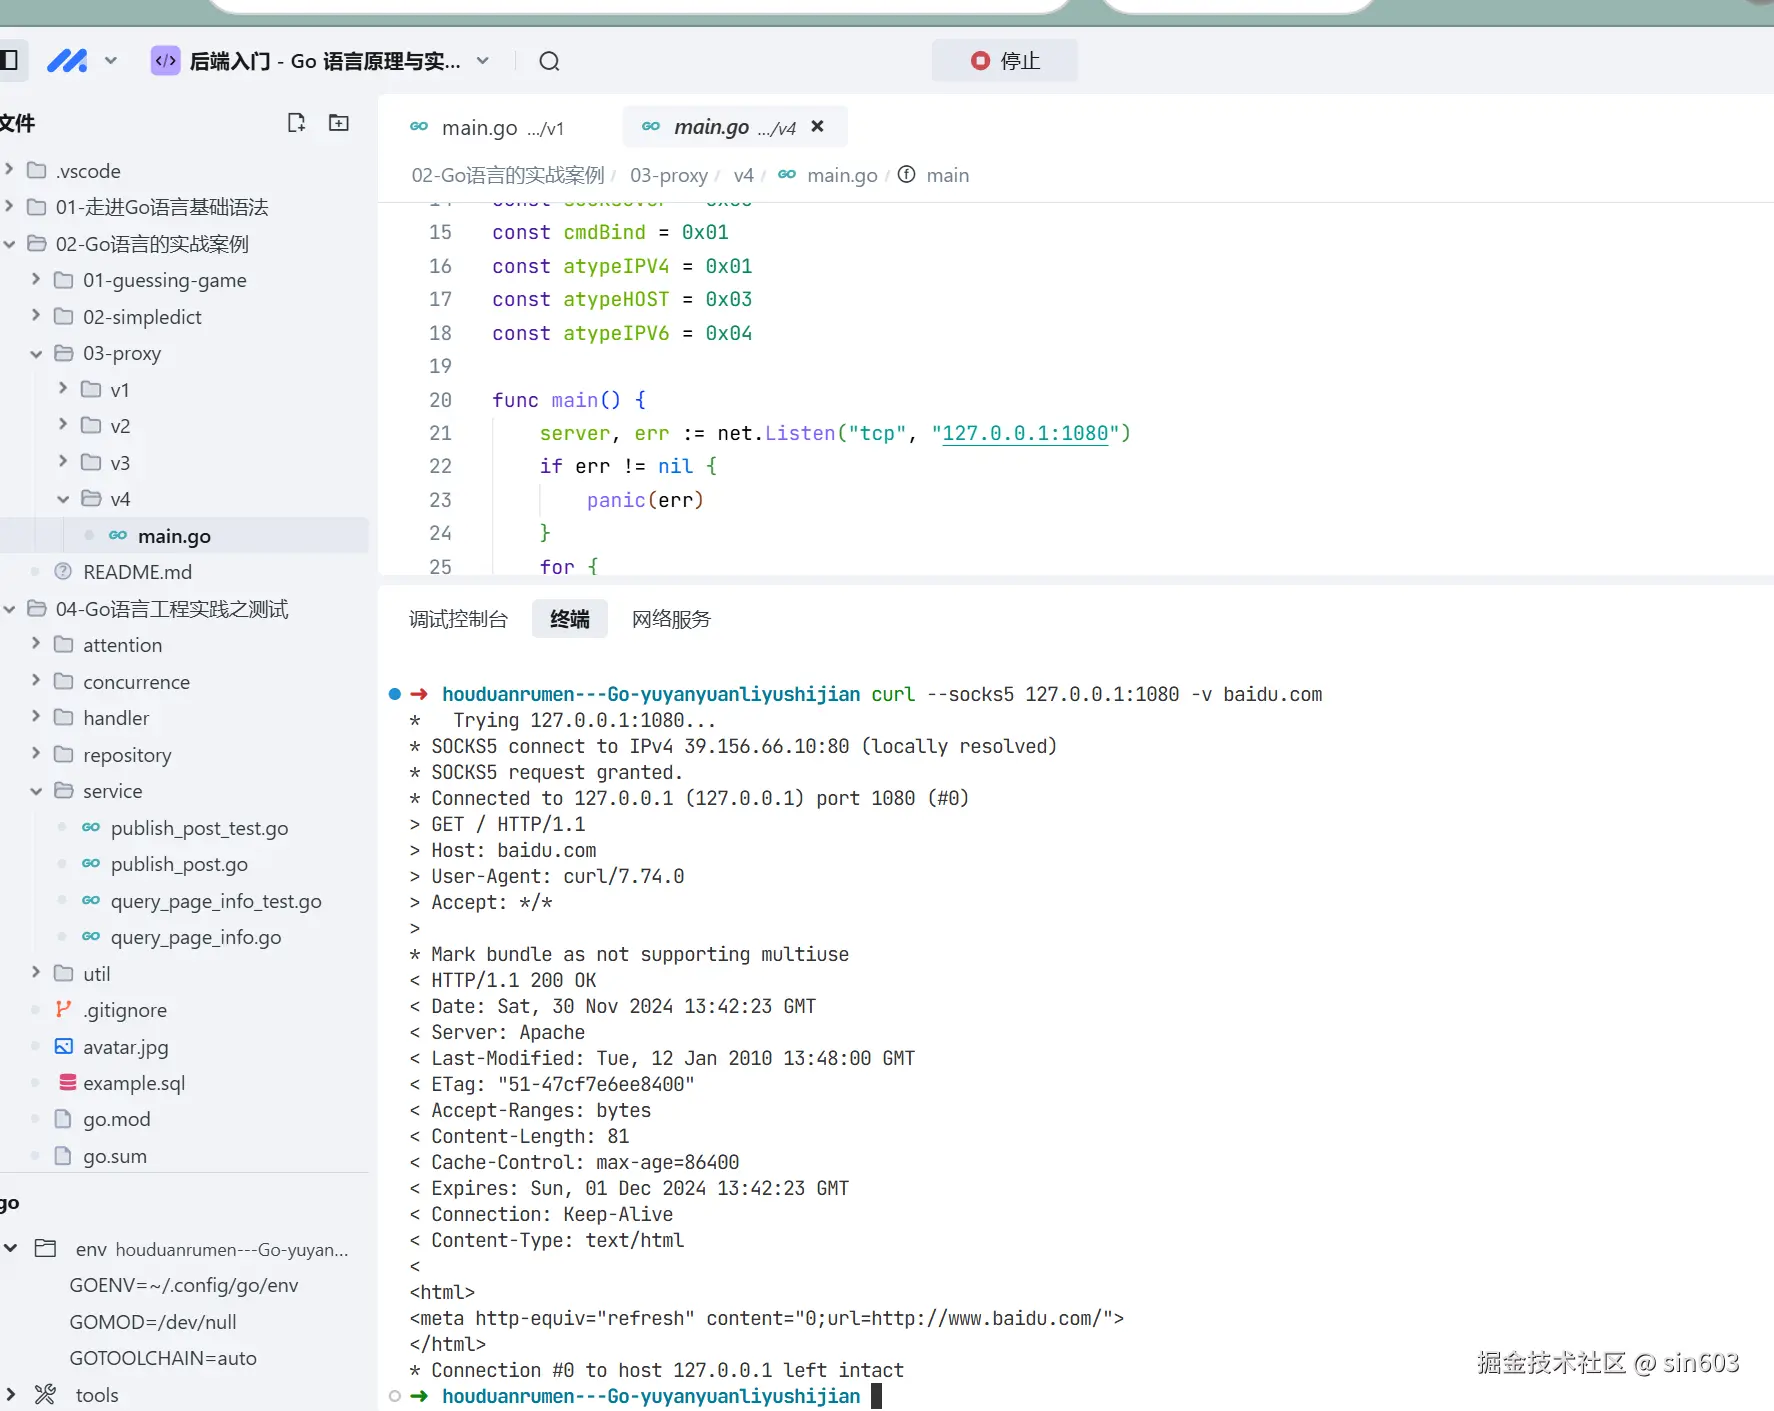The image size is (1774, 1411).
Task: Create a new file with the toolbar icon
Action: coord(296,123)
